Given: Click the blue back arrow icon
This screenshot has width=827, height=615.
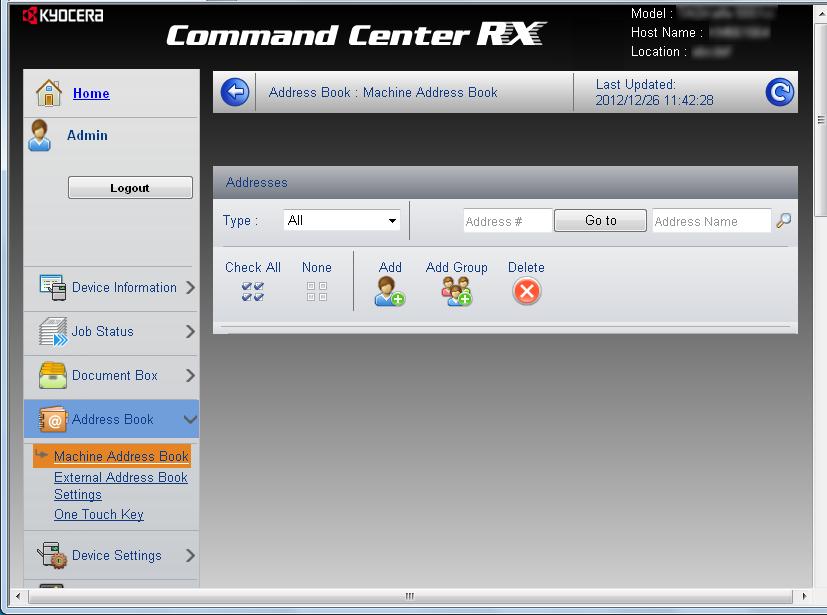Looking at the screenshot, I should tap(235, 92).
